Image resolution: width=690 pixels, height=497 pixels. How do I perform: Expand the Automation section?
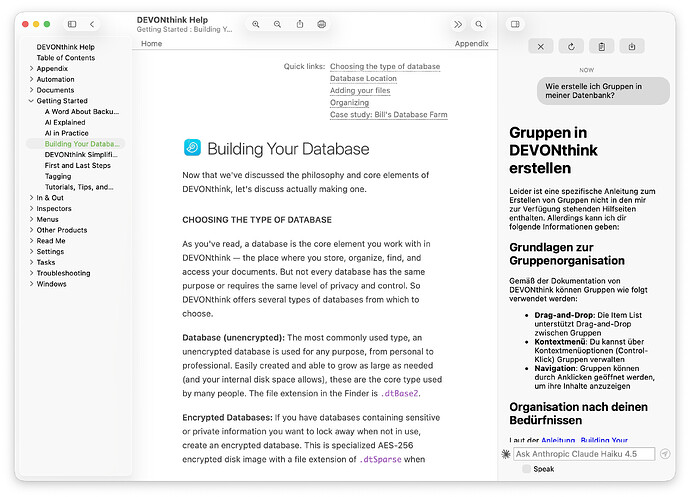point(31,79)
